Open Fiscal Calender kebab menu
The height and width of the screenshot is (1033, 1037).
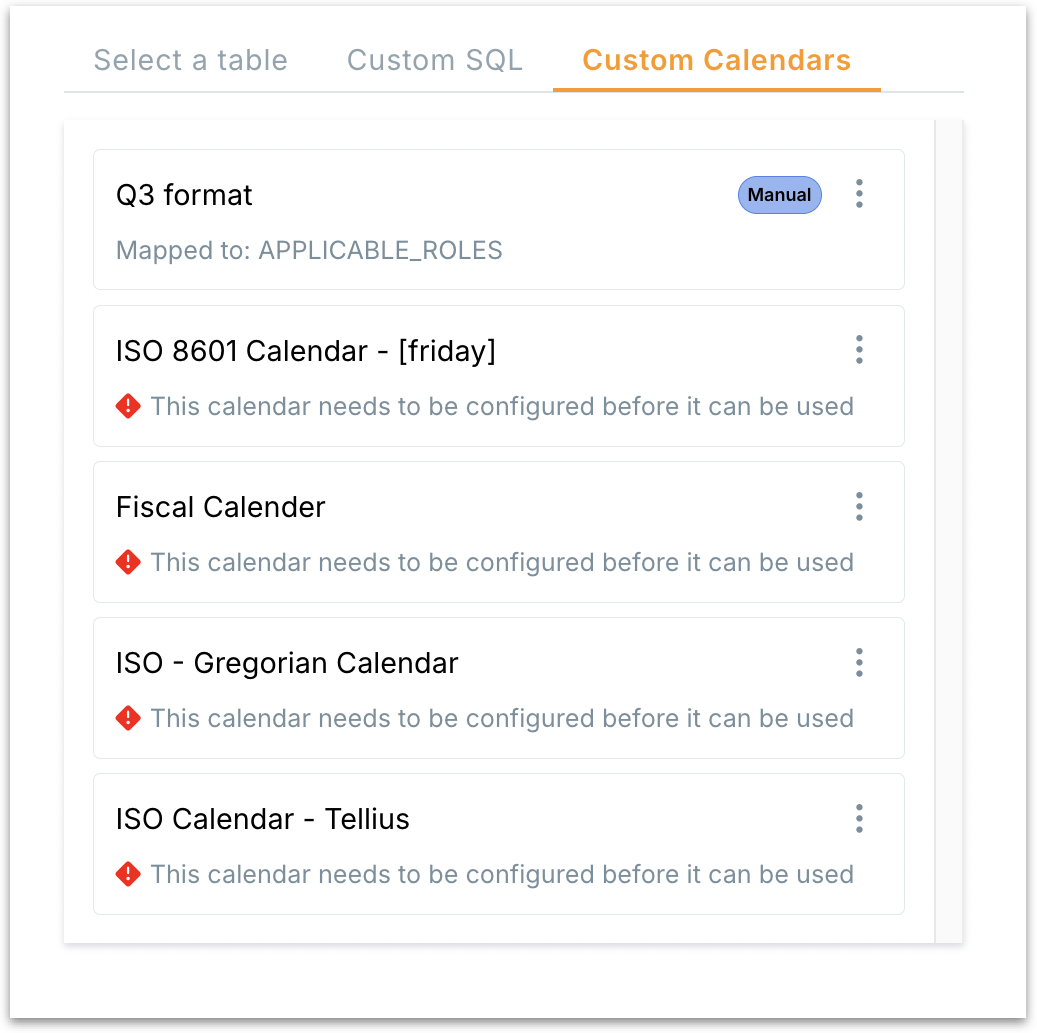pyautogui.click(x=859, y=506)
